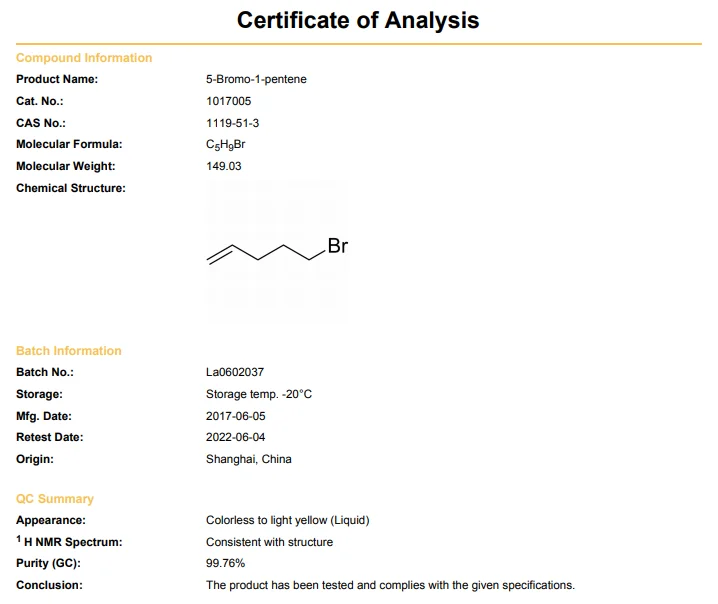Screen dimensions: 718x604
Task: Click the QC Summary section heading
Action: click(x=55, y=499)
